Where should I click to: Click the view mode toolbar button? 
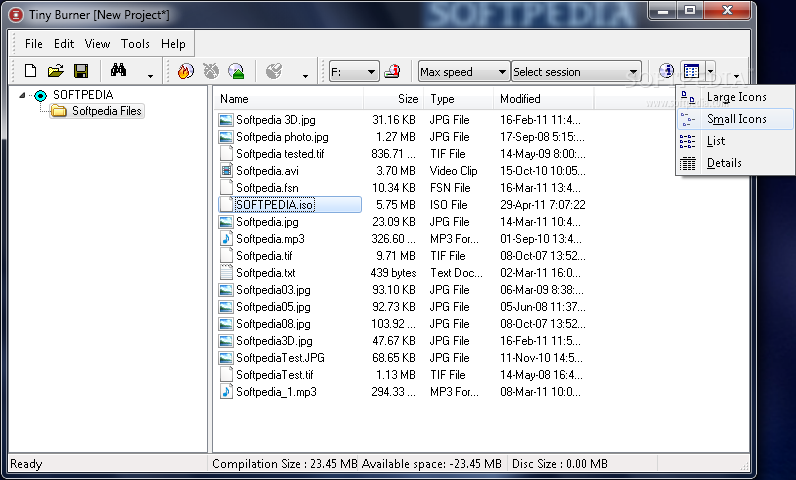(x=691, y=71)
